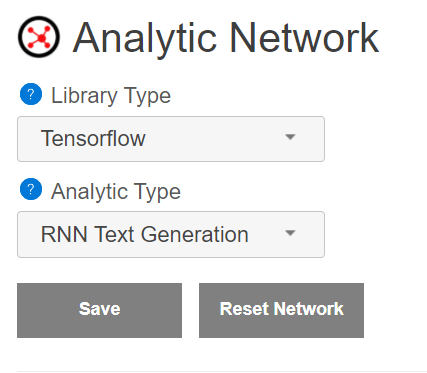Image resolution: width=427 pixels, height=373 pixels.
Task: Click the Library Type dropdown arrow
Action: click(x=290, y=137)
